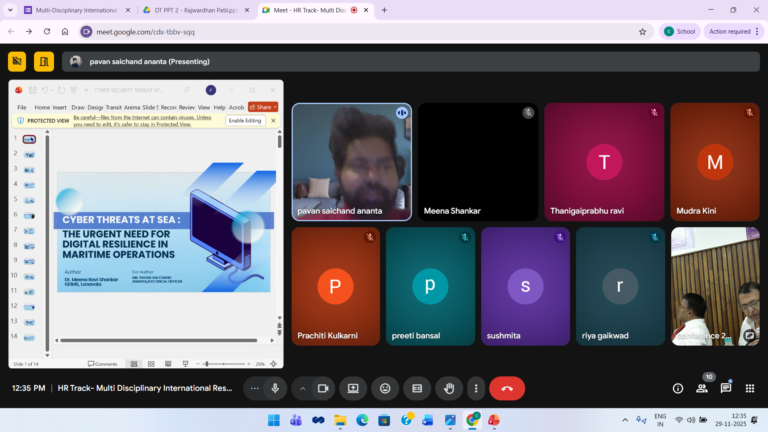Show hidden icons in system tray
768x432 pixels.
625,420
